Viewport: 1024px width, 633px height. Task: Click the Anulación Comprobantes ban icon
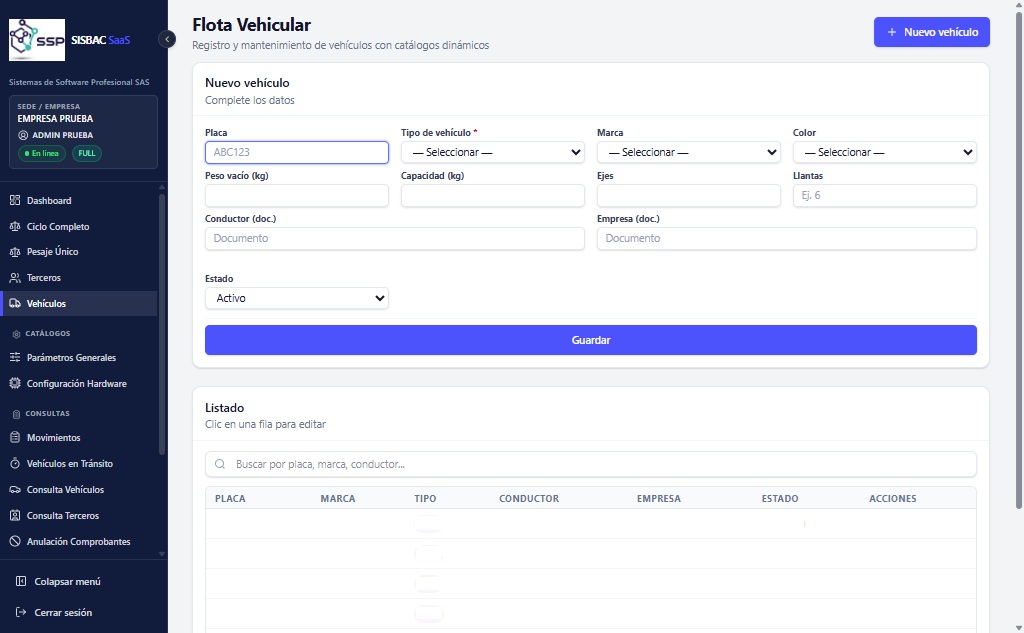click(15, 542)
